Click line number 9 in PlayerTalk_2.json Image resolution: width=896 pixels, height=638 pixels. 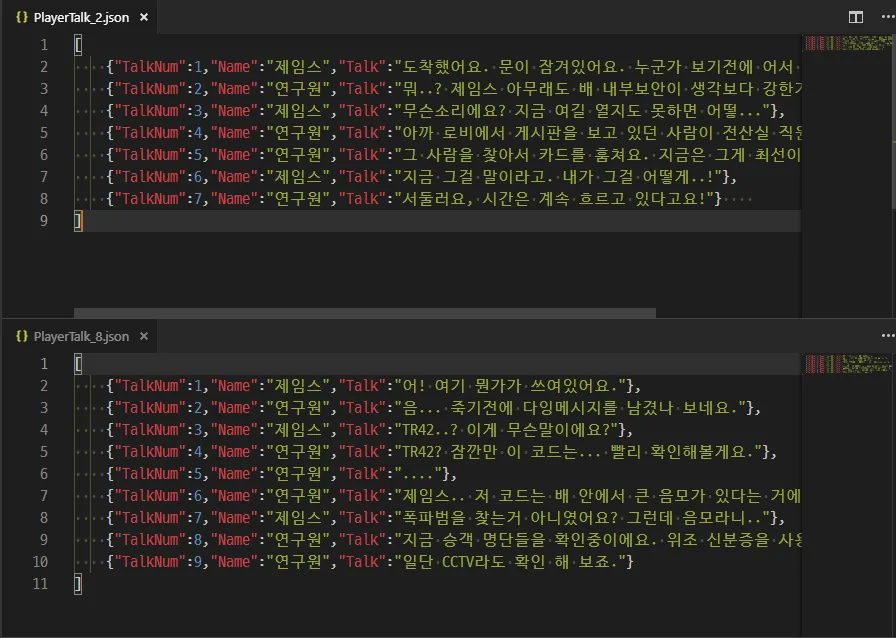click(43, 221)
